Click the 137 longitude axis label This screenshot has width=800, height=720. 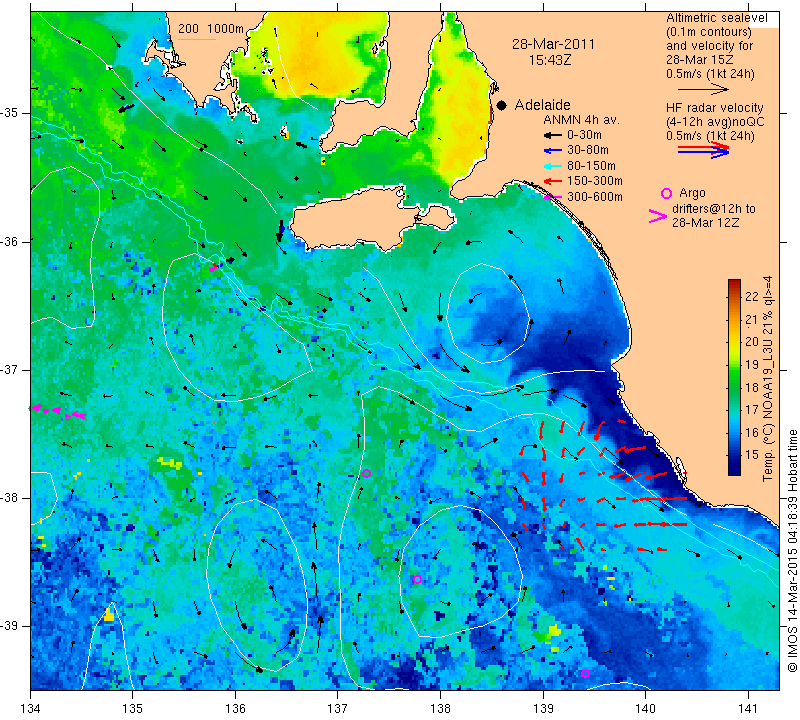[x=338, y=709]
